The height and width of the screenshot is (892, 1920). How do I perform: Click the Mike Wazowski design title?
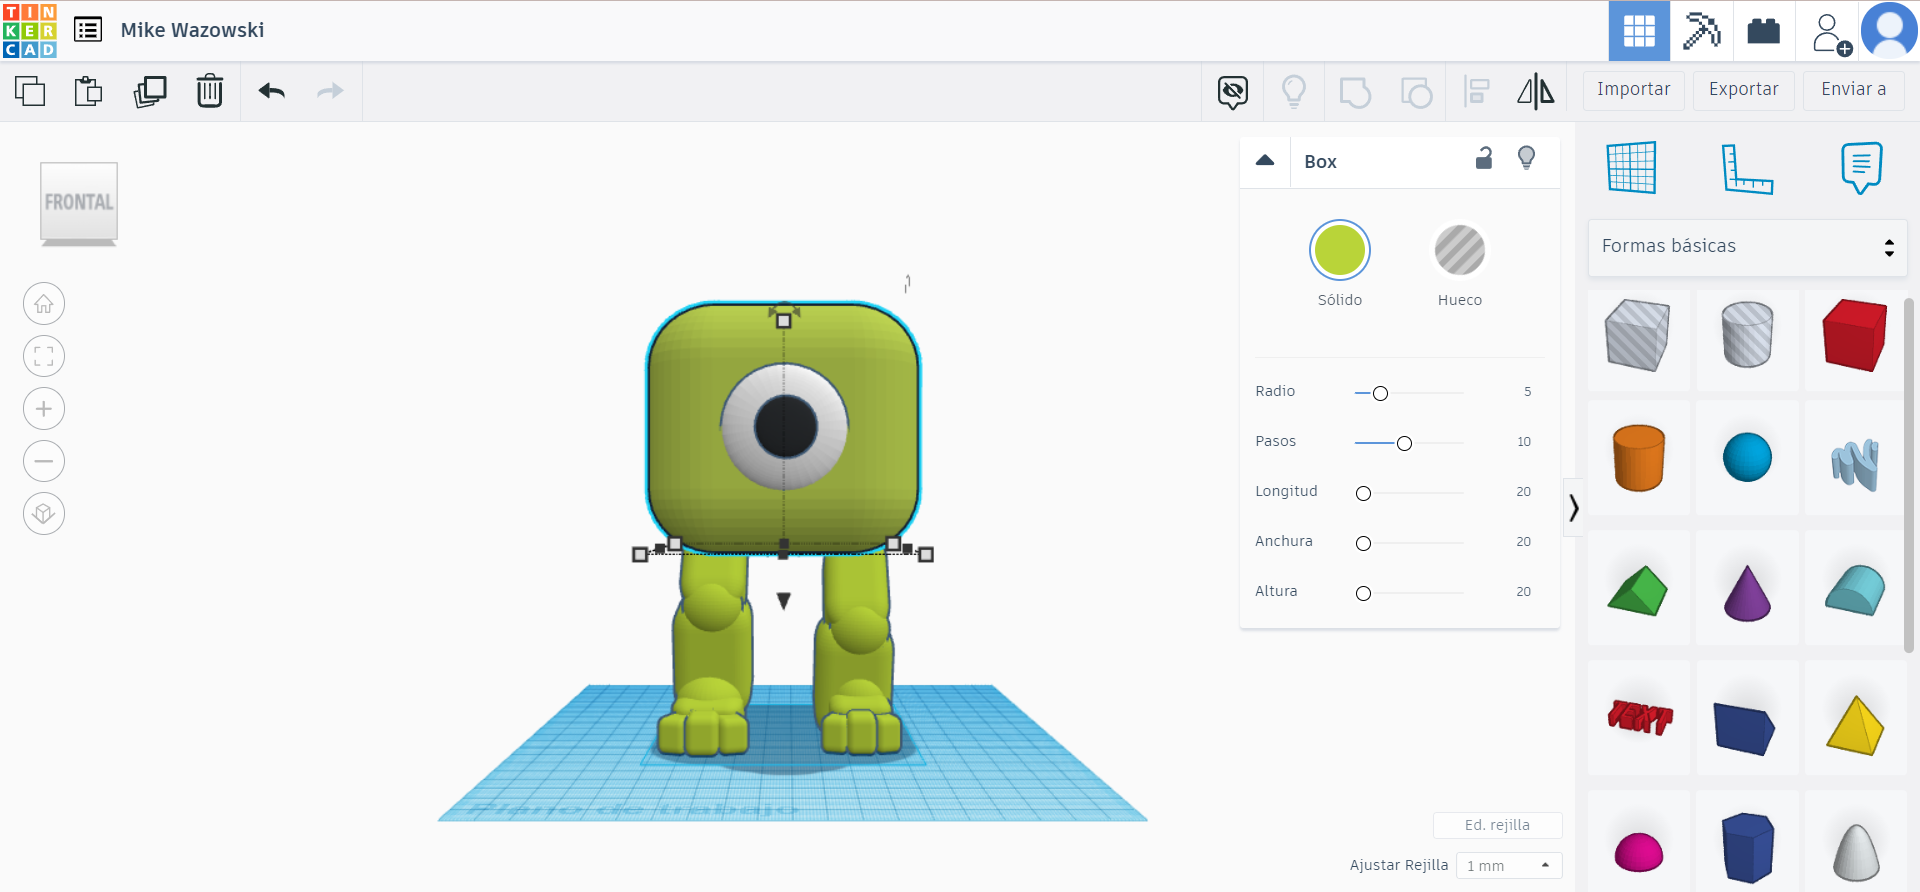(193, 30)
